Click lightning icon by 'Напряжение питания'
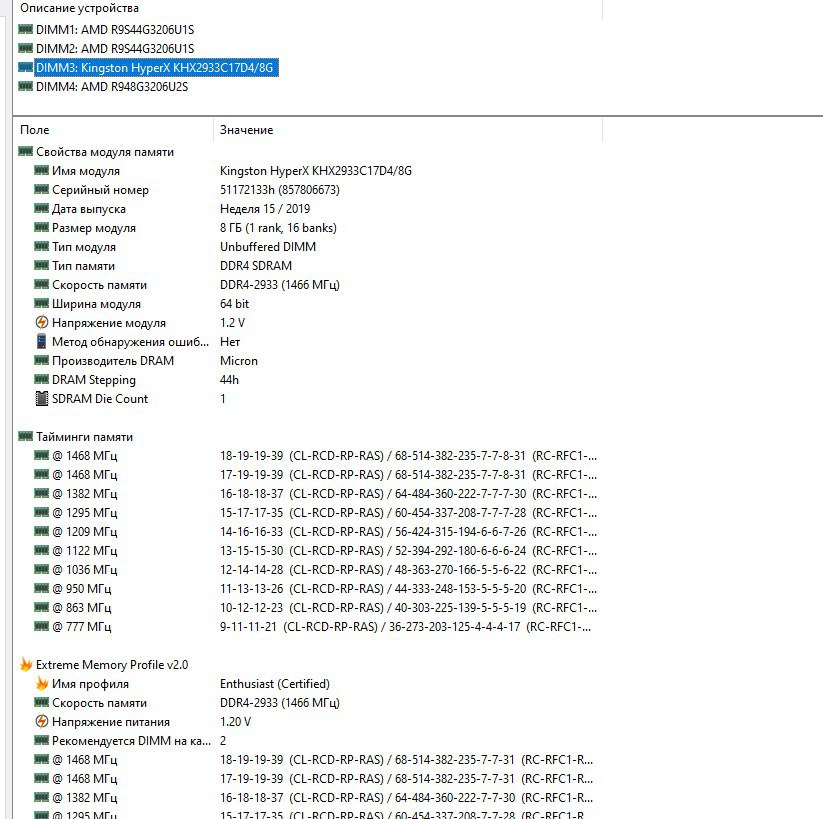This screenshot has width=823, height=819. pos(41,721)
